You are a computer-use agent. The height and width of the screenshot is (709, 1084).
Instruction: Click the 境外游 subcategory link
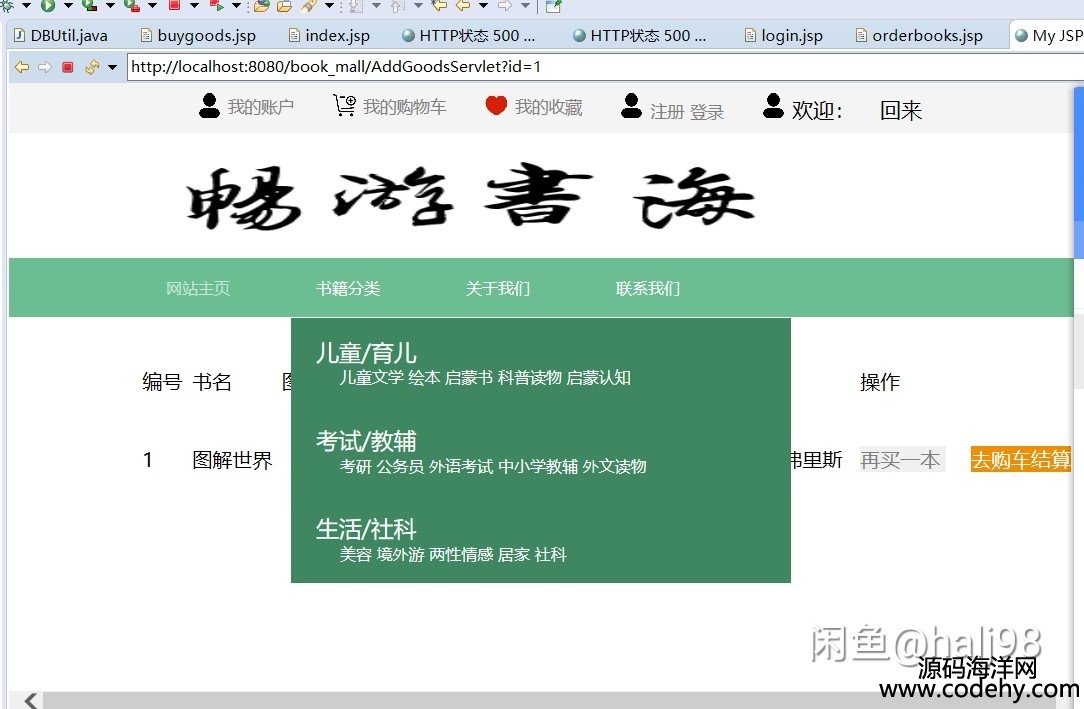pyautogui.click(x=400, y=554)
